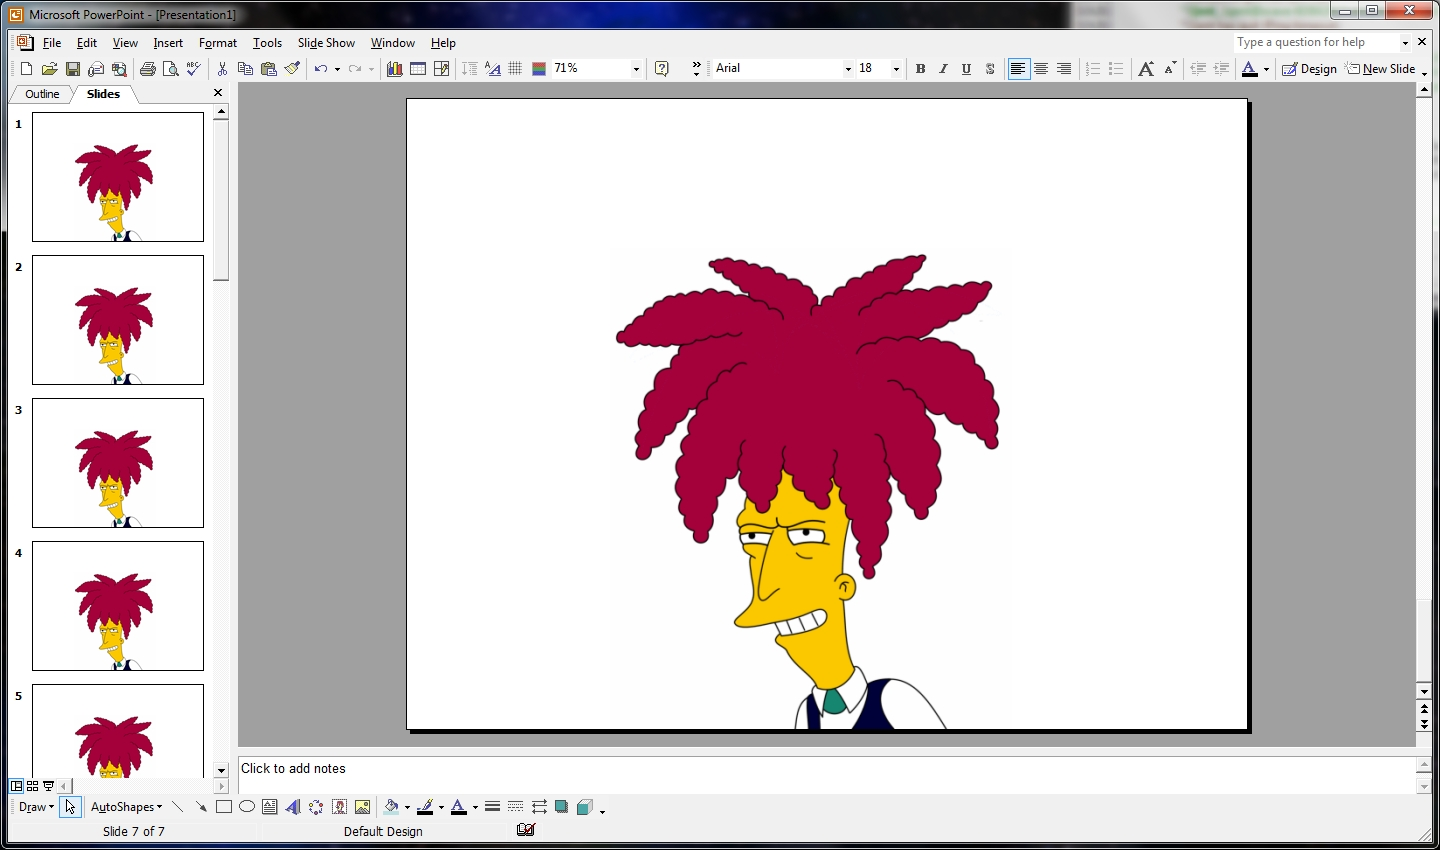Screen dimensions: 1440x850
Task: Toggle text shadow formatting
Action: 990,69
